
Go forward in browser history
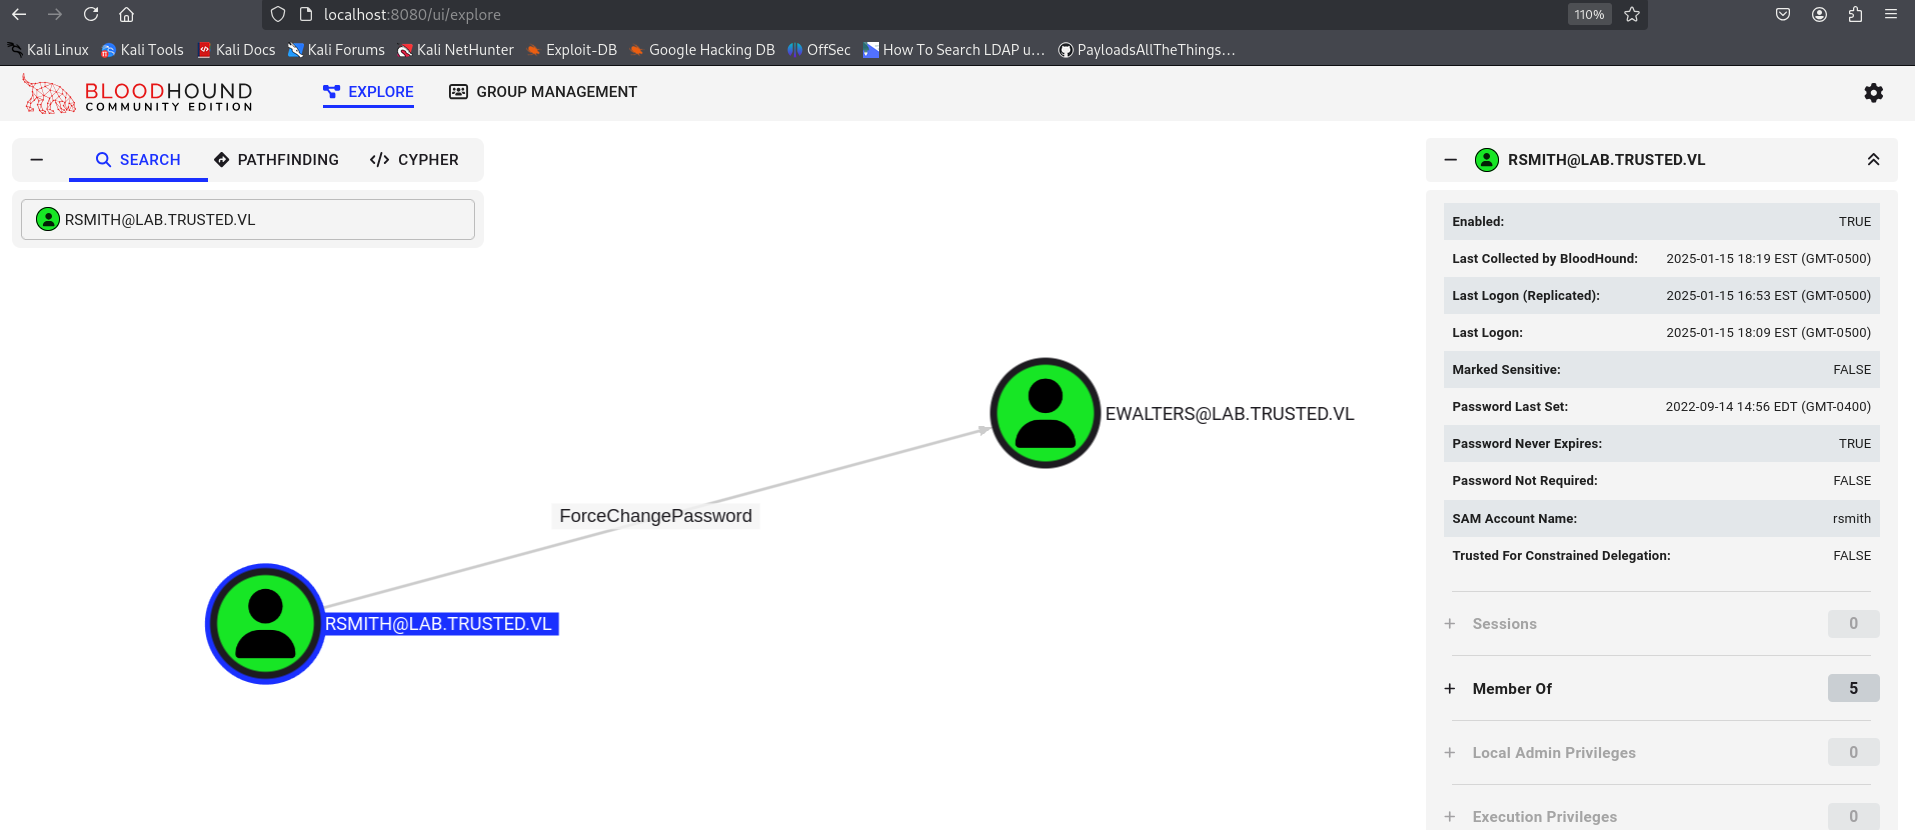55,14
